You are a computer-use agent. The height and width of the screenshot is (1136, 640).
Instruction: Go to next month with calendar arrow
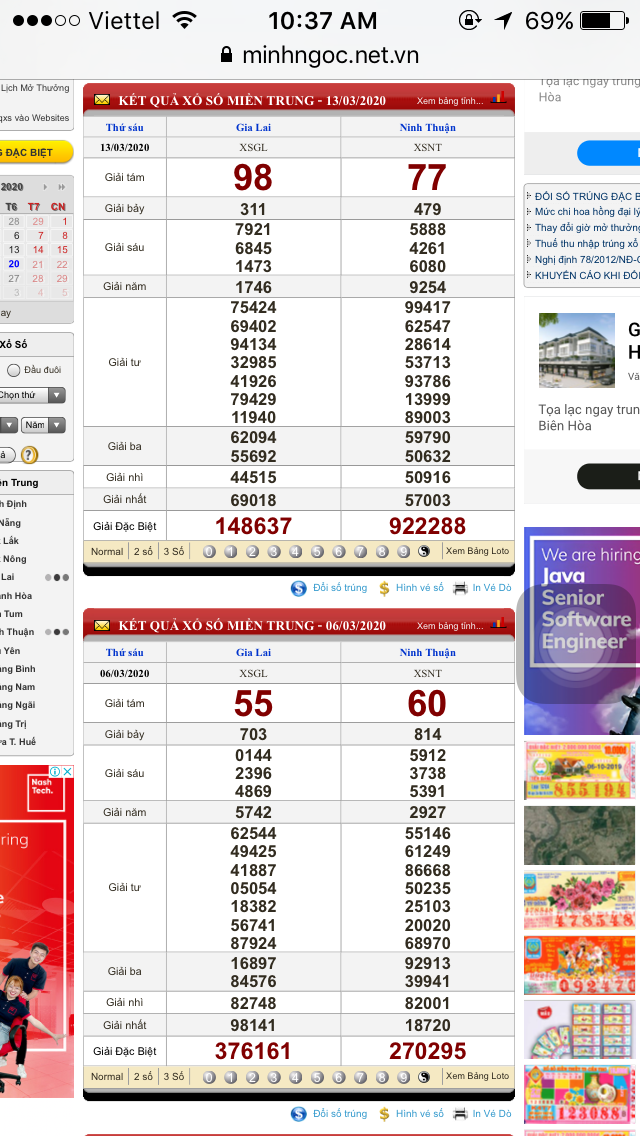62,187
